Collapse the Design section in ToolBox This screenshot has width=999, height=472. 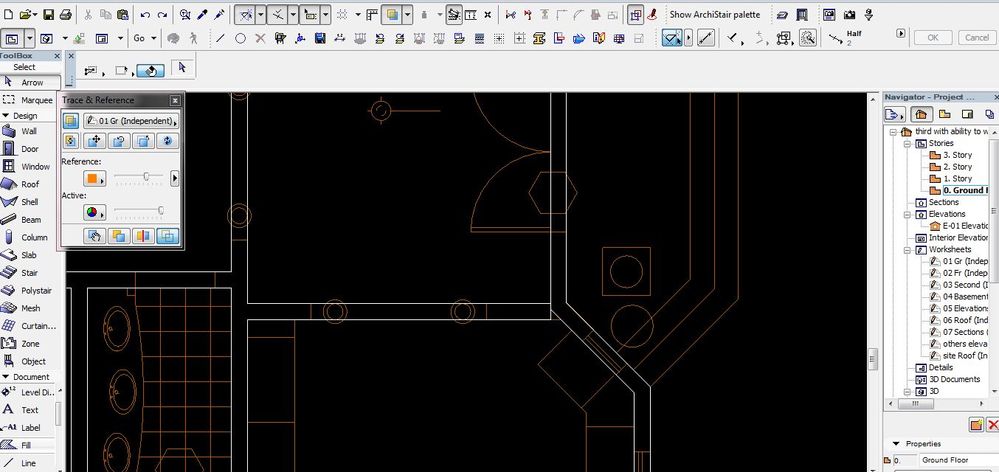tap(6, 116)
